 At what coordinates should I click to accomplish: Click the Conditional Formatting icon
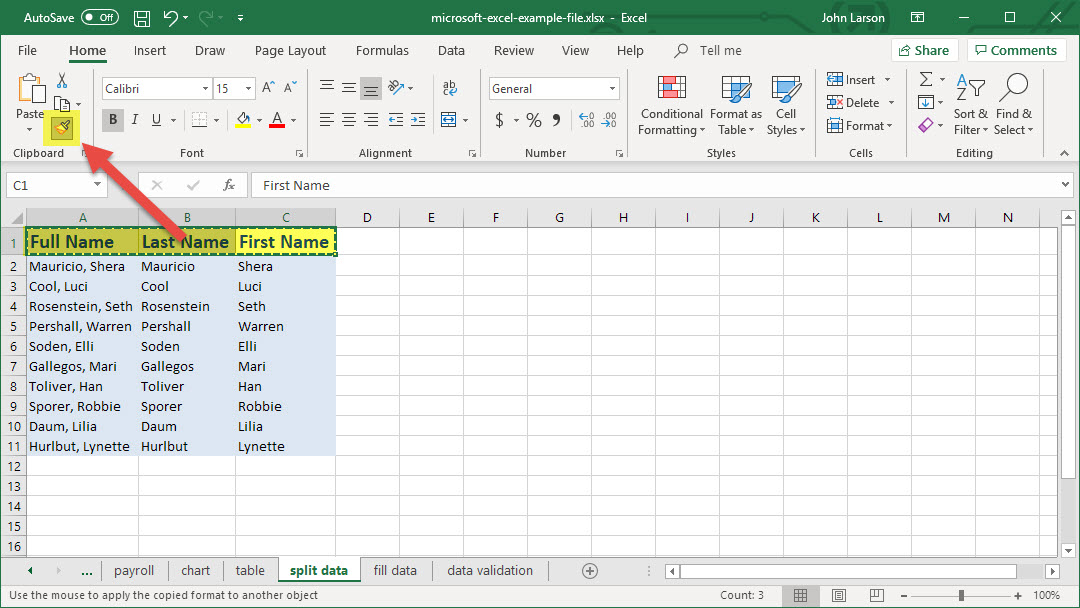671,89
